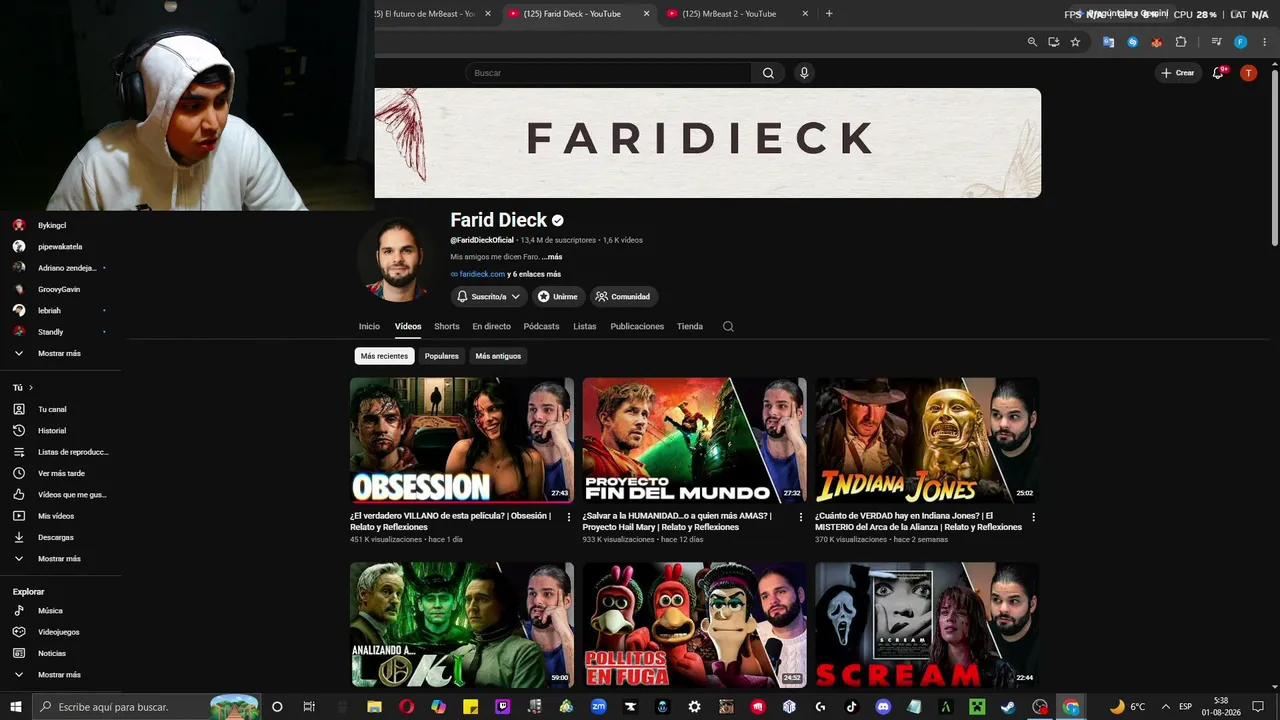Click the Unirme membership button
Viewport: 1280px width, 720px height.
click(x=557, y=296)
